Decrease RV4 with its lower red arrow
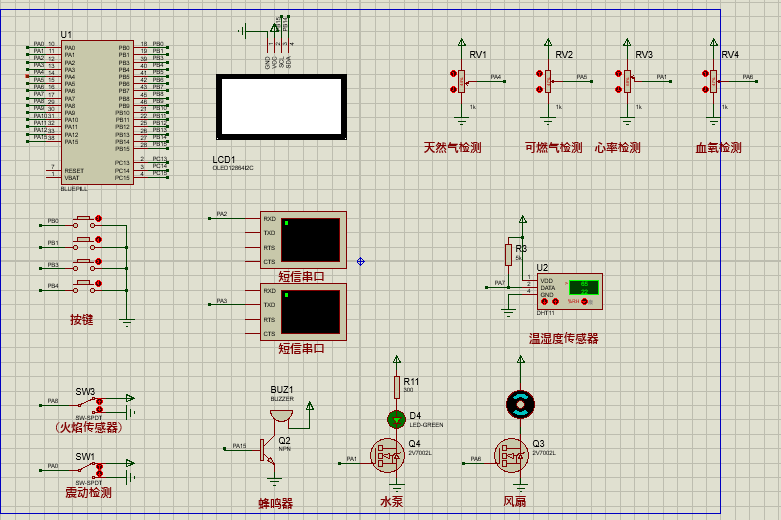Screen dimensions: 781x520 pos(705,90)
